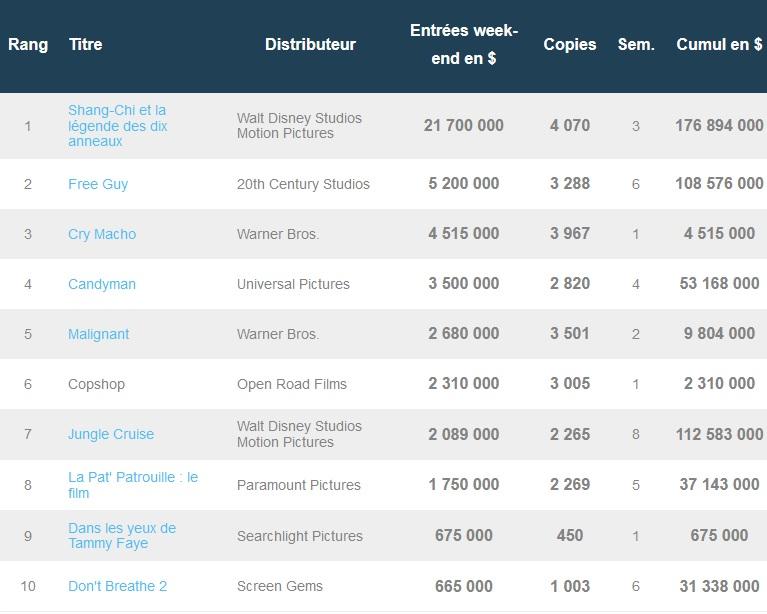The height and width of the screenshot is (614, 767).
Task: Open the Candyman movie link
Action: 102,284
